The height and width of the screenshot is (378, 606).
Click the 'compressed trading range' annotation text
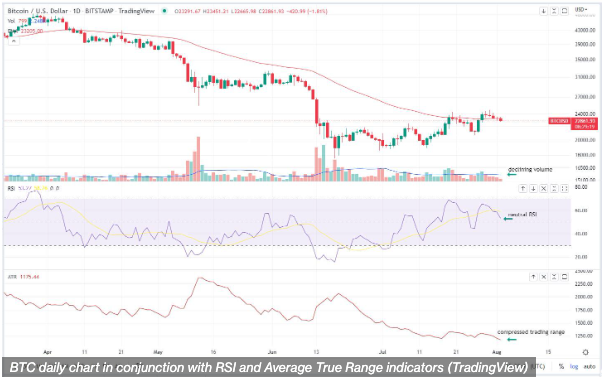[x=531, y=332]
